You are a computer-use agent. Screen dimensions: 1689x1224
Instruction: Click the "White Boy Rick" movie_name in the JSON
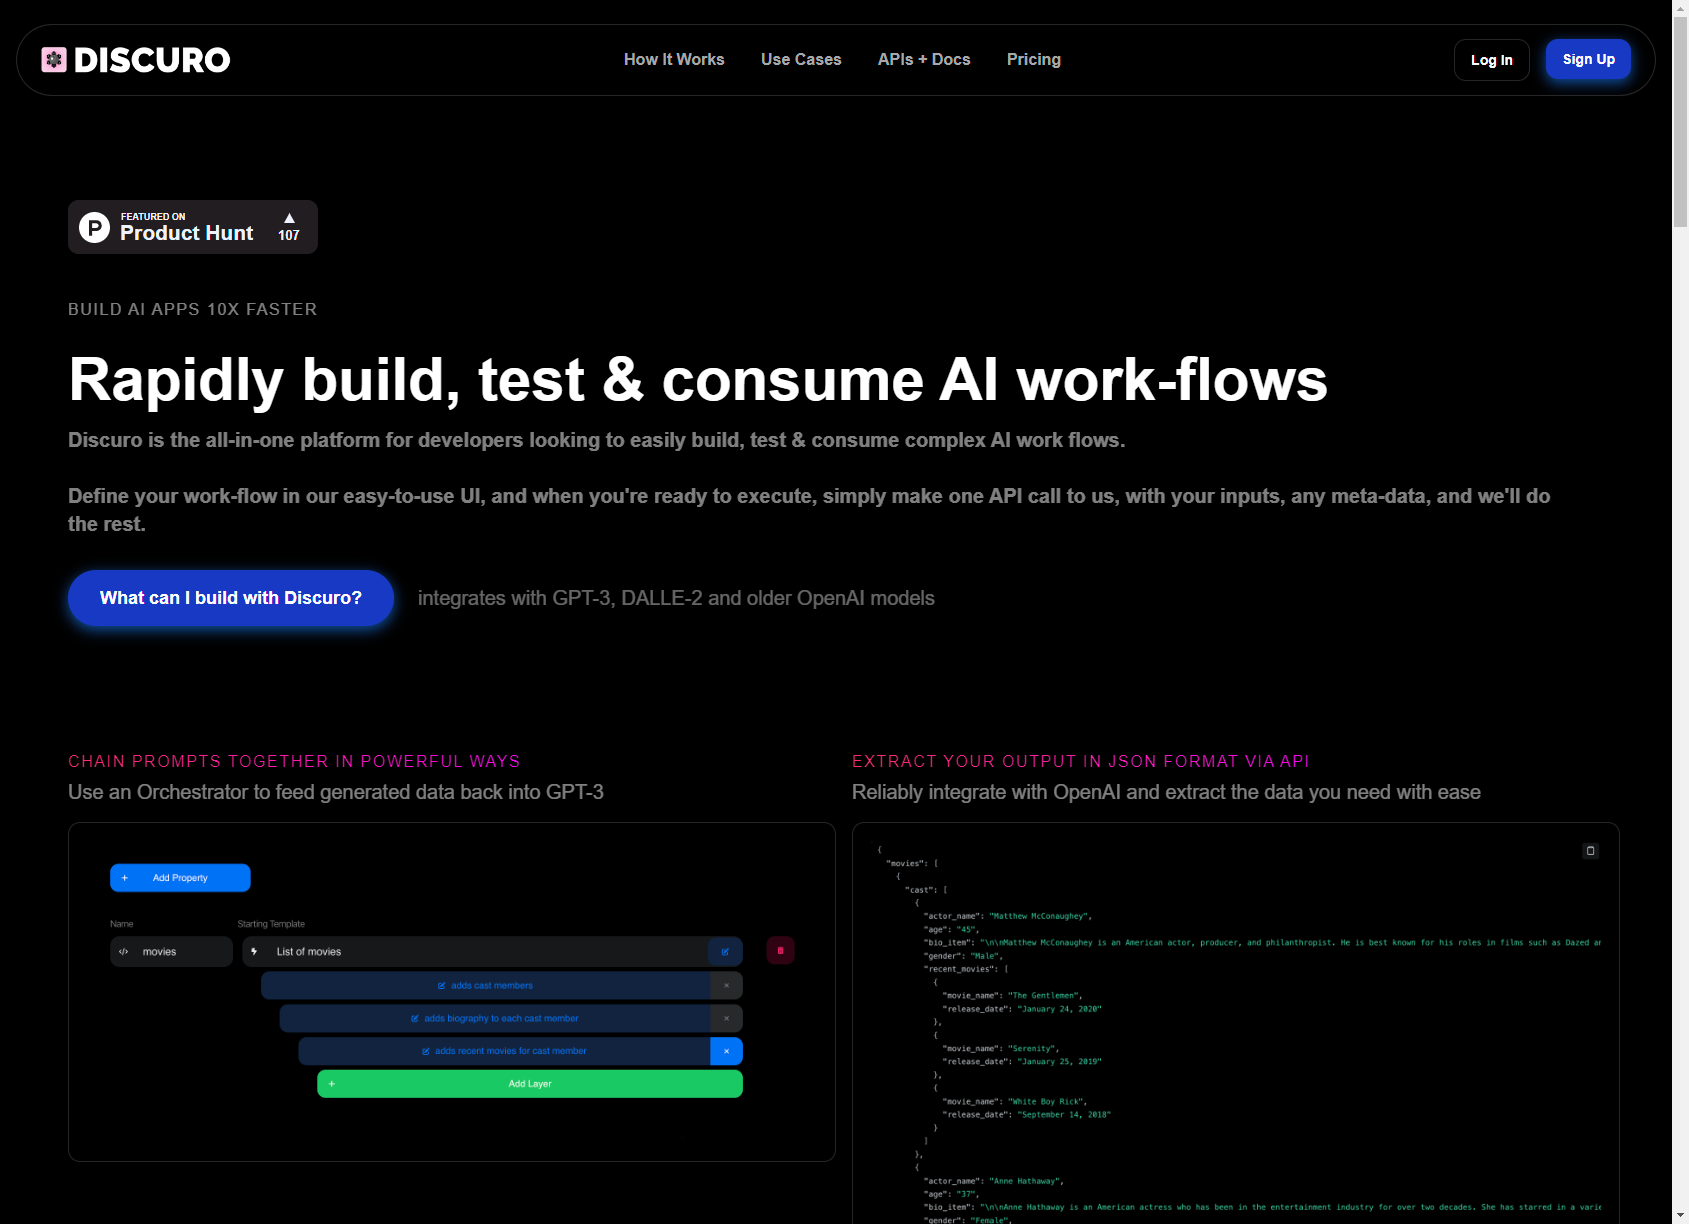click(x=1047, y=1102)
